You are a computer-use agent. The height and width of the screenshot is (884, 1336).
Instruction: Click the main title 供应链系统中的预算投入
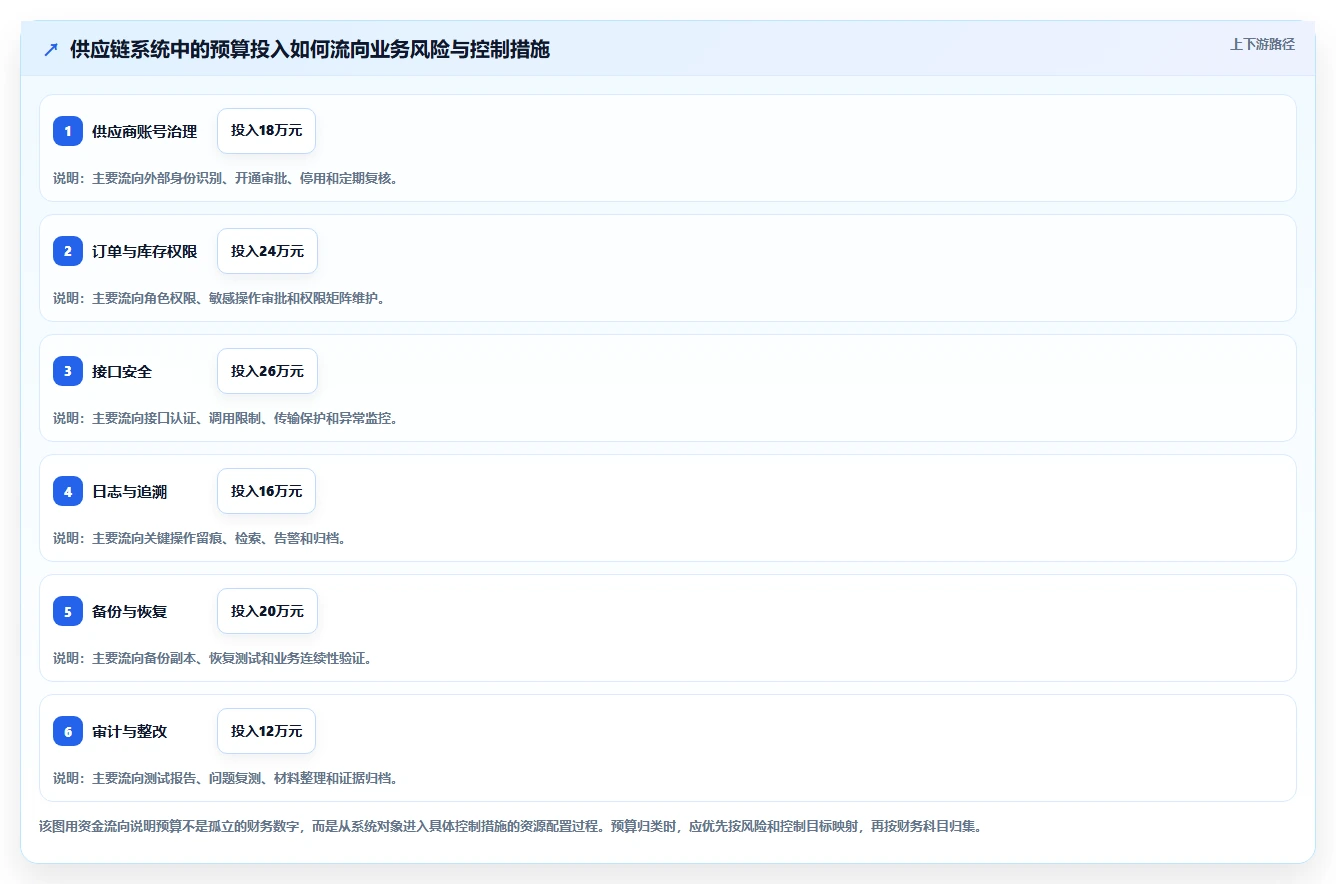tap(310, 50)
